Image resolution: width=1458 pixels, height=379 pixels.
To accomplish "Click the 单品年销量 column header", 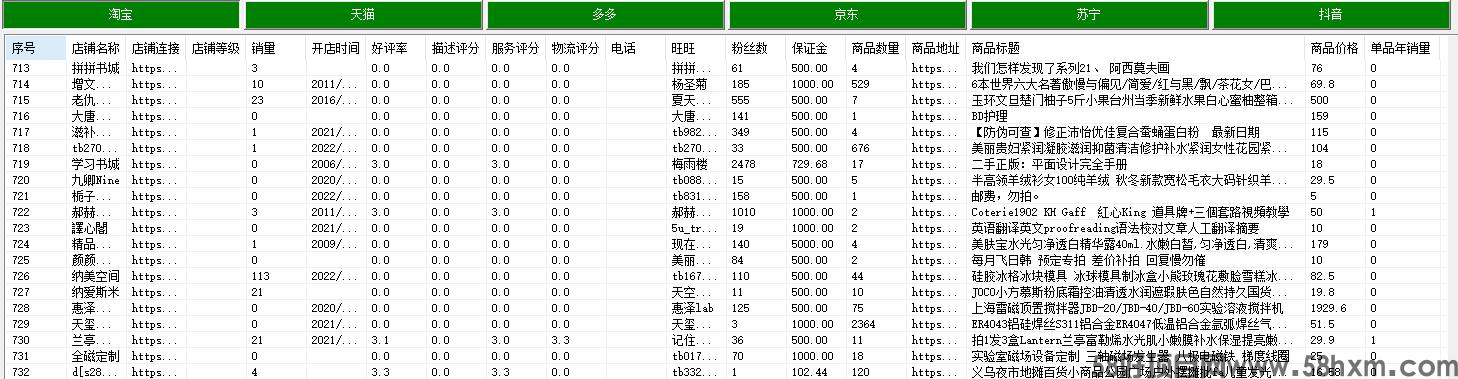I will pos(1401,48).
